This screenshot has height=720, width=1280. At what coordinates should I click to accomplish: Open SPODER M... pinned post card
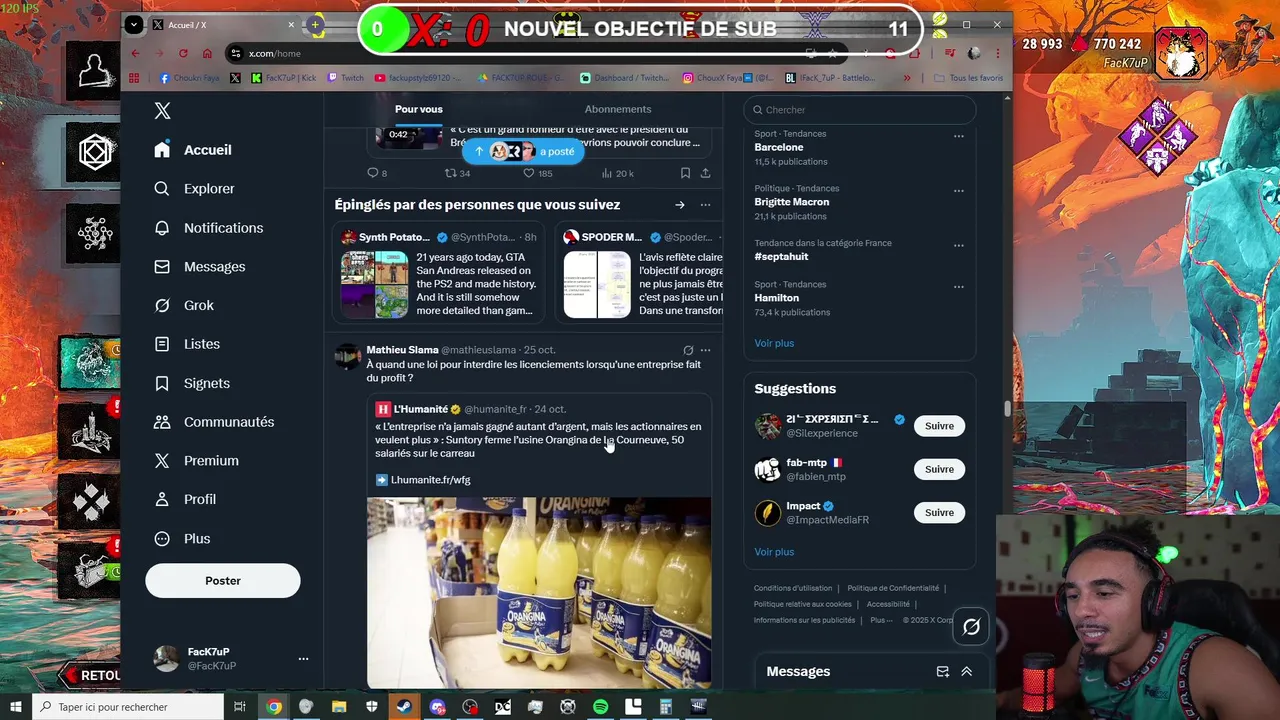[640, 273]
